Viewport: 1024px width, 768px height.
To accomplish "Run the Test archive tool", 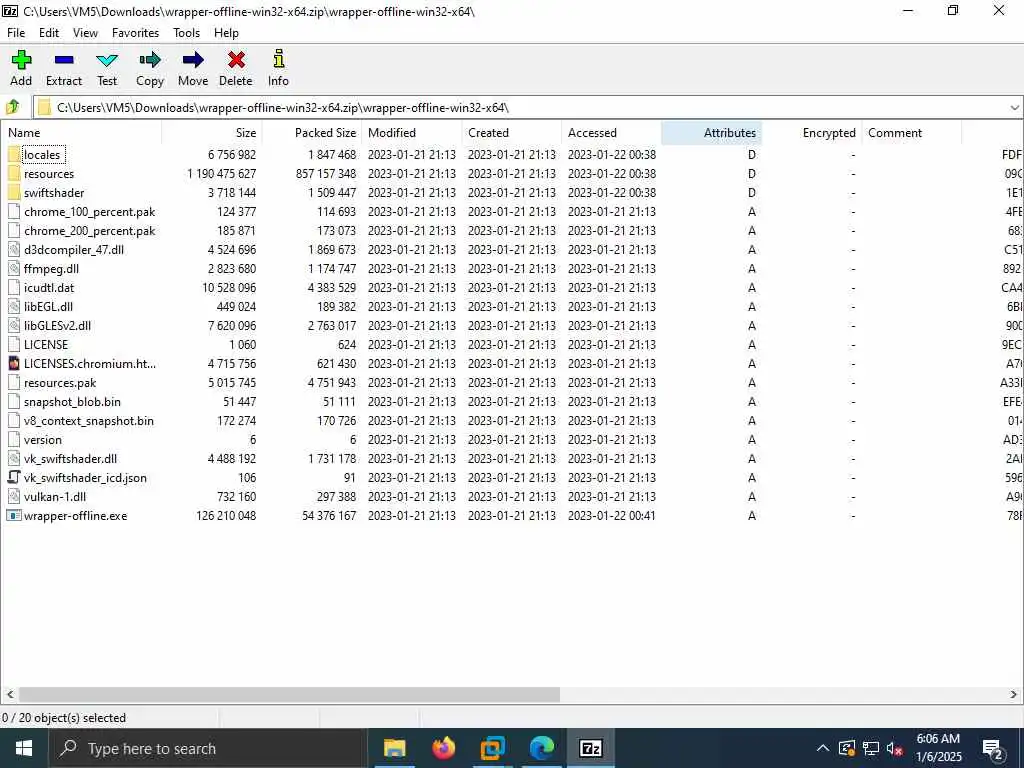I will tap(107, 61).
